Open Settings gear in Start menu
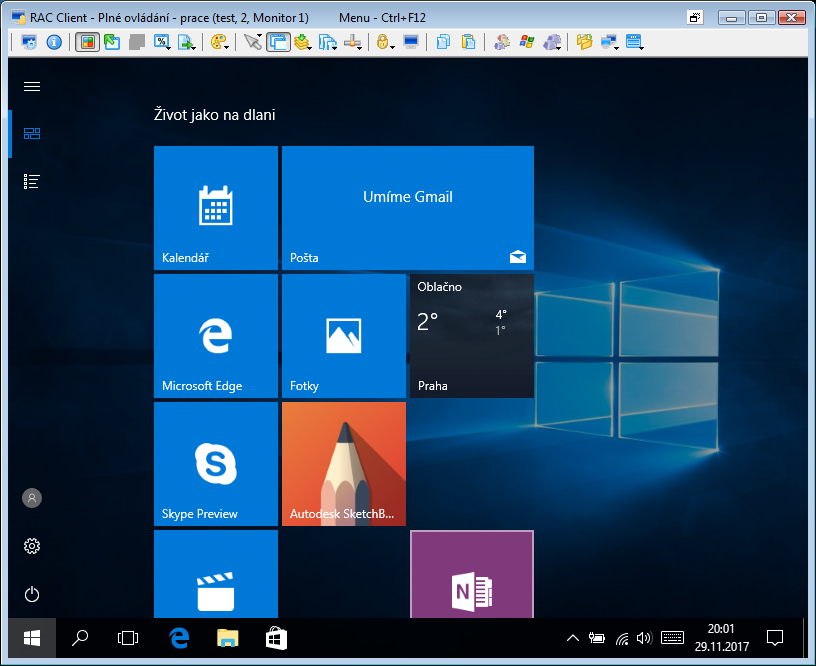816x666 pixels. [32, 546]
